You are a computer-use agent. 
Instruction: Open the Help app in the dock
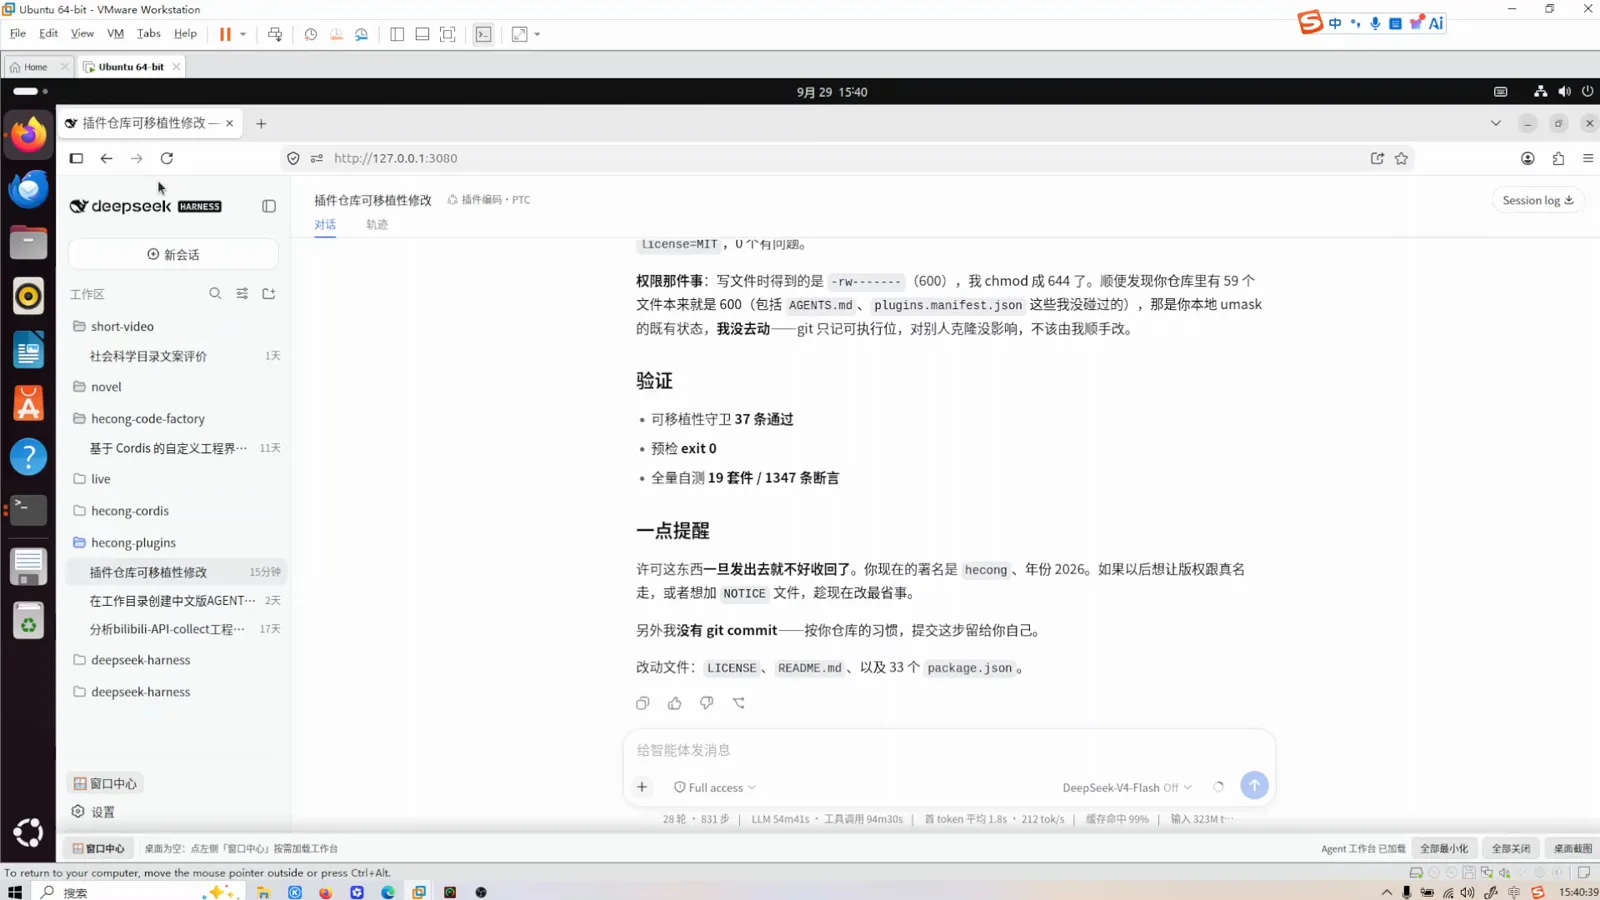click(28, 457)
